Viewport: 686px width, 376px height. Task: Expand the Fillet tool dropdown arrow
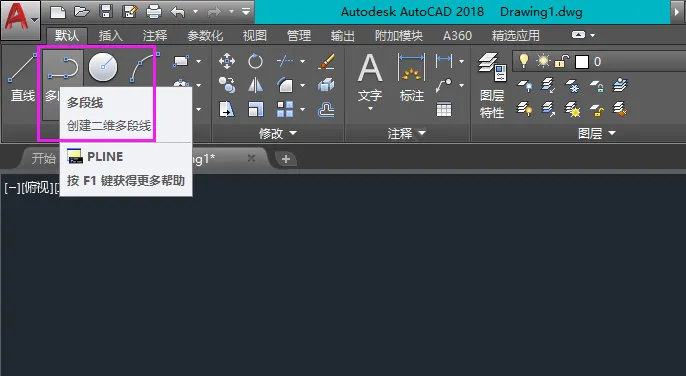pos(302,85)
